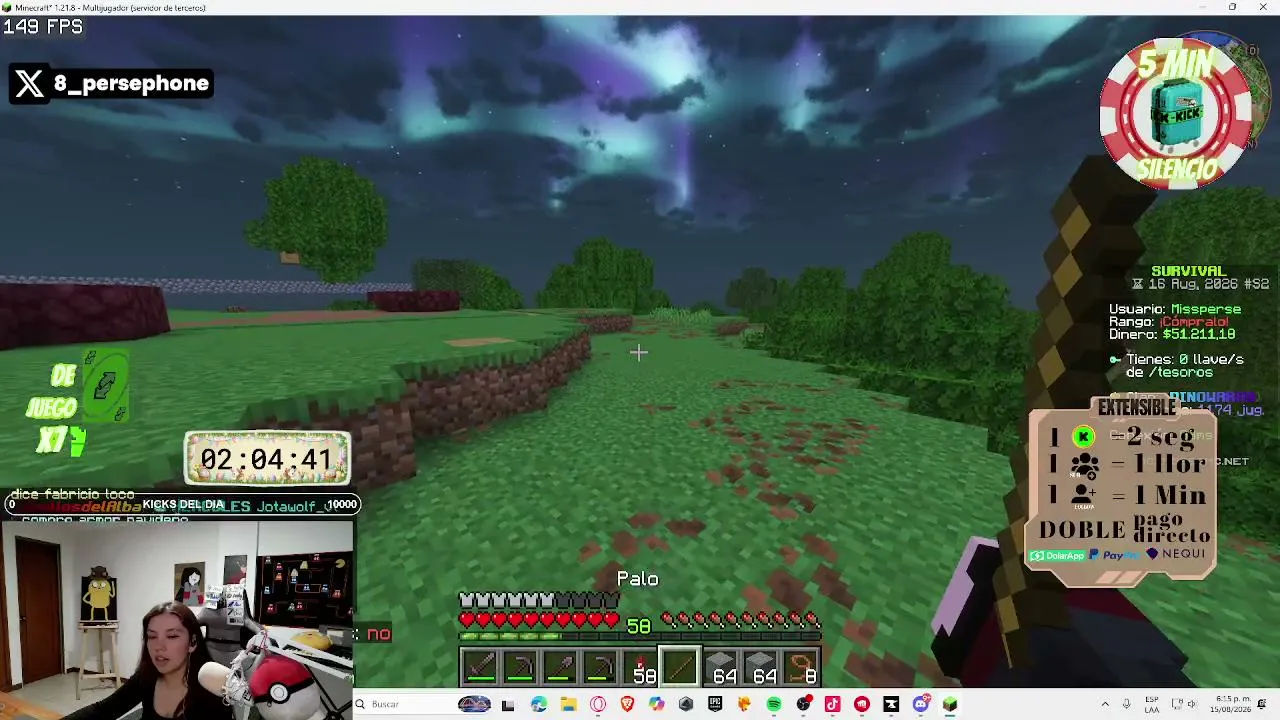
Task: Click the 'Tienes: 0 llave/s' line
Action: [1185, 359]
